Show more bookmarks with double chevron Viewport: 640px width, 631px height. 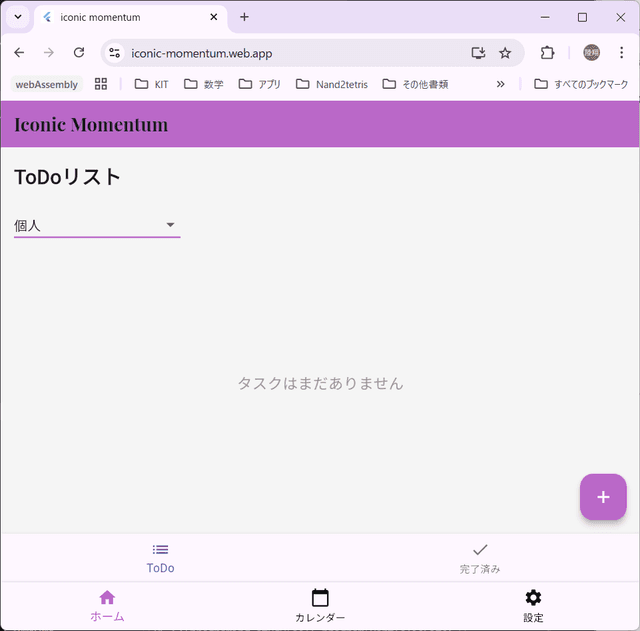point(500,84)
